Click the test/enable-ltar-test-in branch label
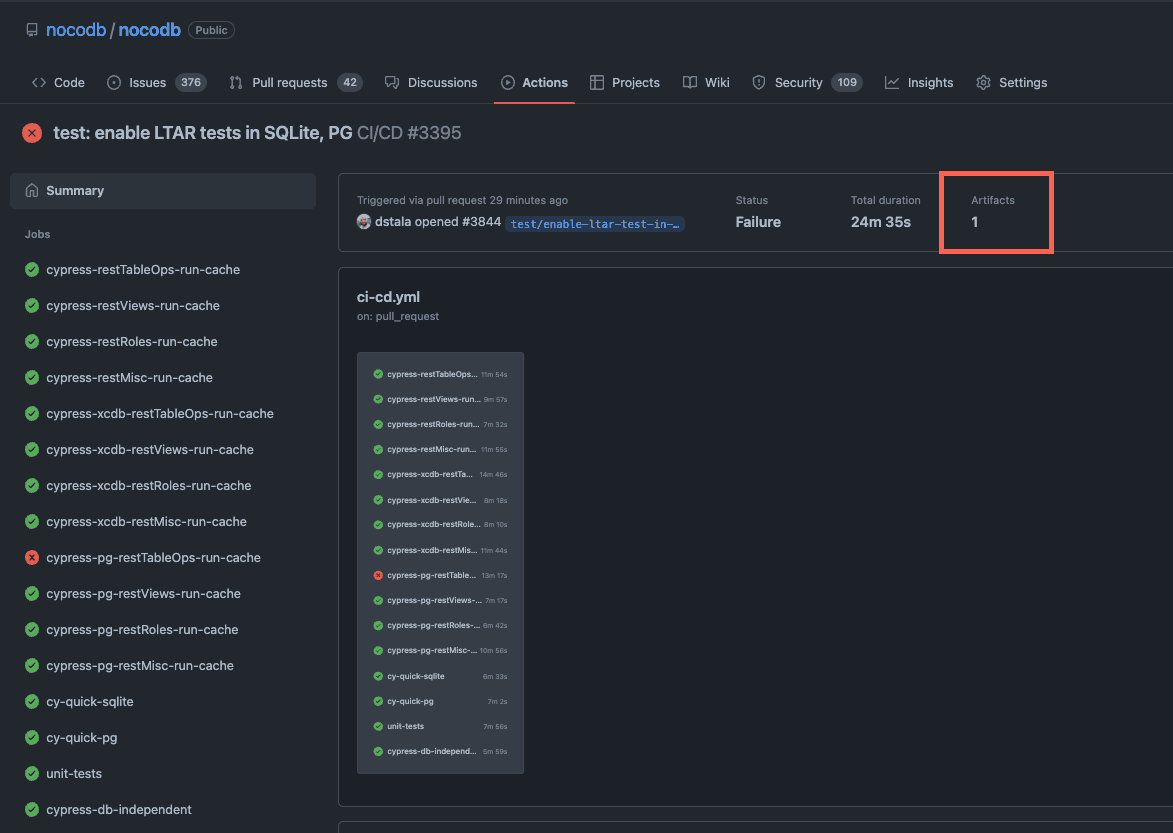 595,223
